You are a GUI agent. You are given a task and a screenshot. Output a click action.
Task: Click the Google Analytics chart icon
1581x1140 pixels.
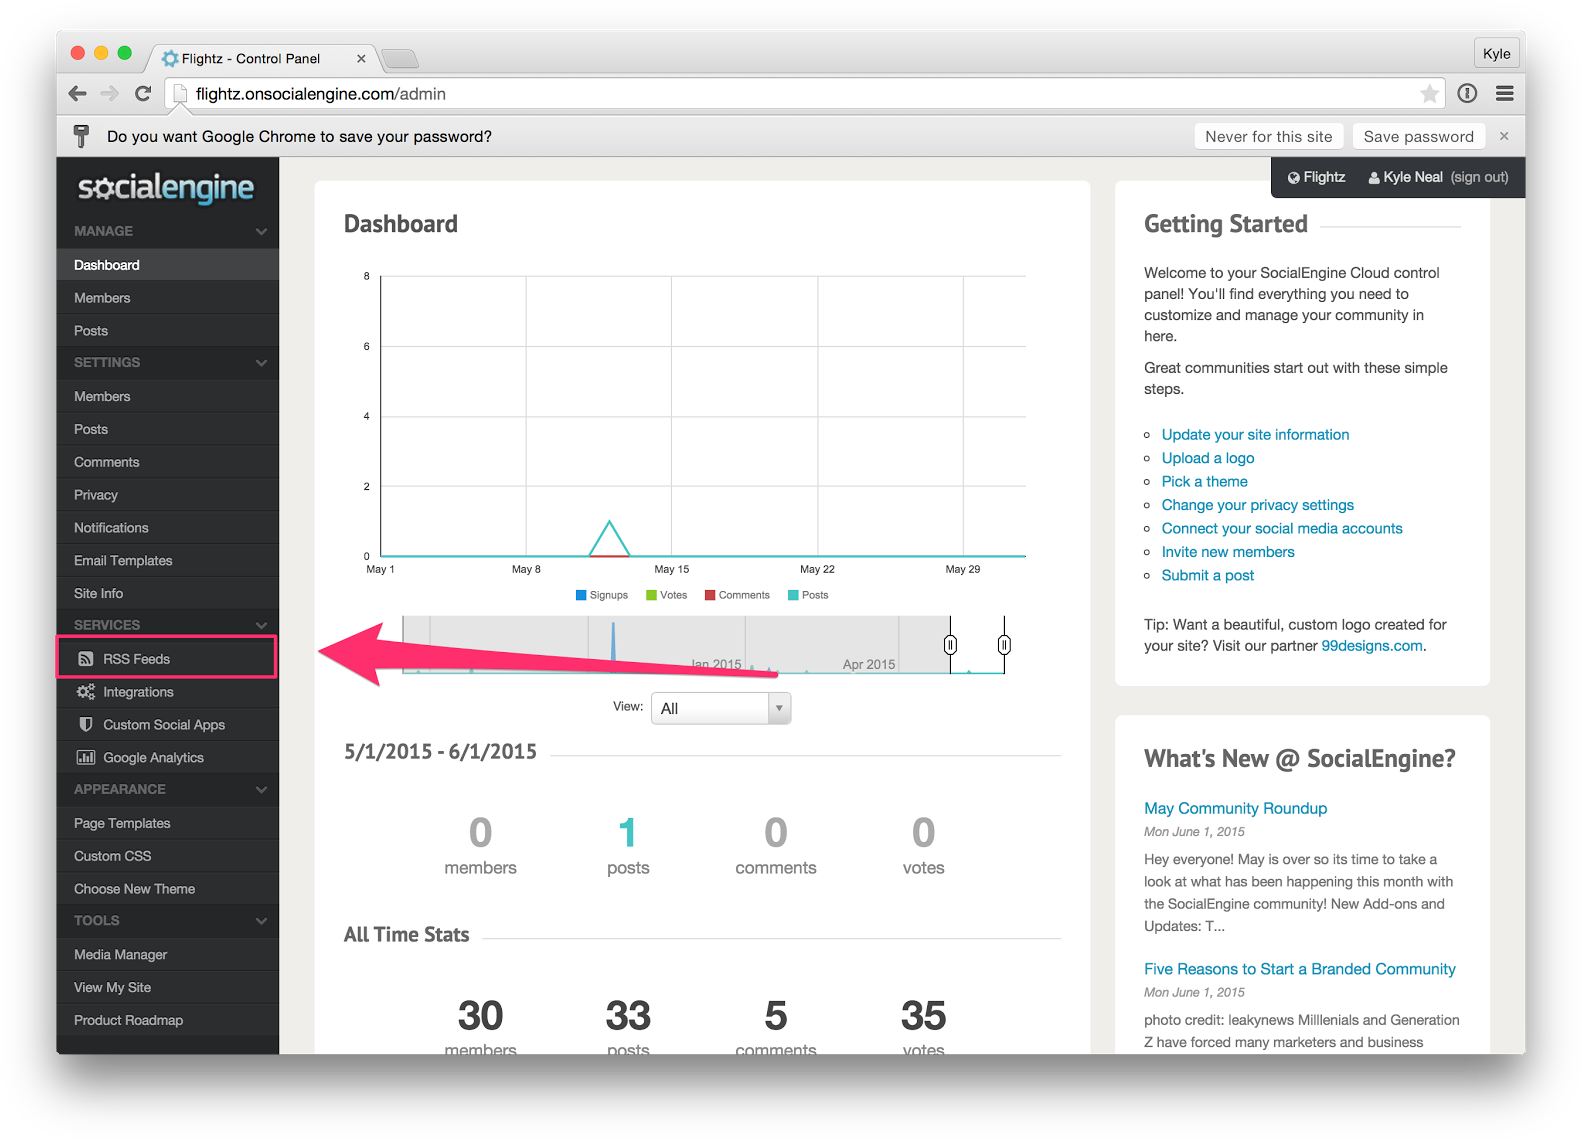point(86,757)
